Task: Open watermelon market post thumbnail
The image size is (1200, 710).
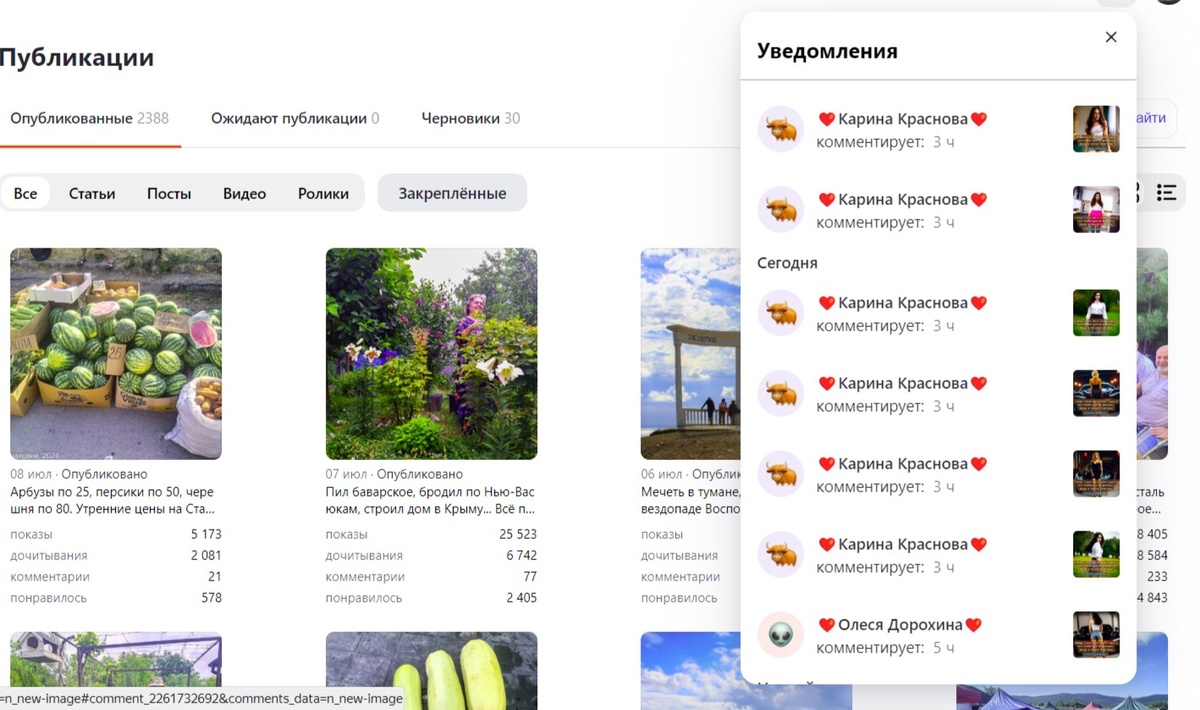Action: 116,354
